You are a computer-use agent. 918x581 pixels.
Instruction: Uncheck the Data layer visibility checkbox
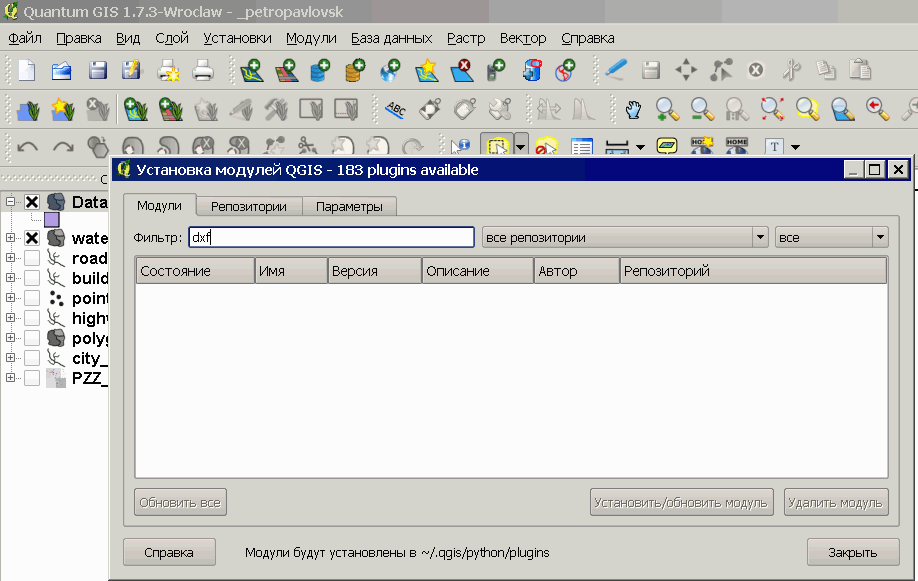tap(32, 202)
